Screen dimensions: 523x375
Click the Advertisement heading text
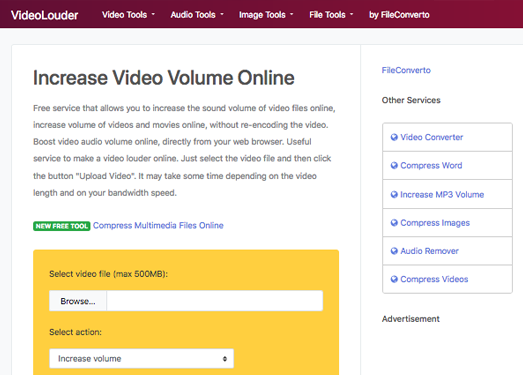click(x=411, y=319)
